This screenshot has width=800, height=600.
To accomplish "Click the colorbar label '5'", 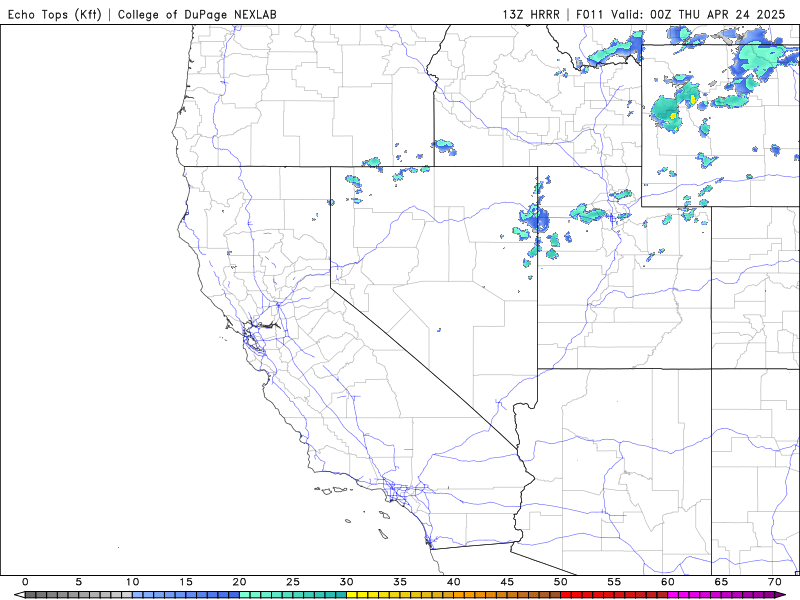I will click(x=79, y=582).
